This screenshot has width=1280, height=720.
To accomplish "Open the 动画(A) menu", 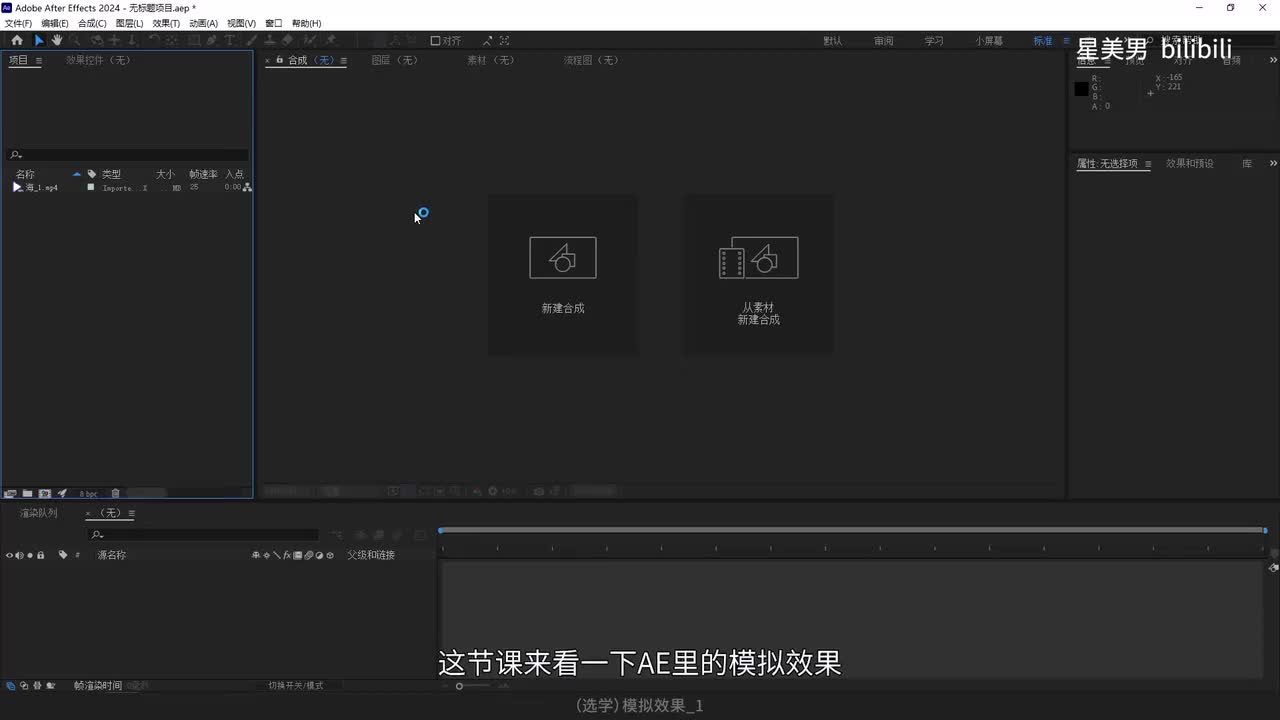I will tap(203, 23).
